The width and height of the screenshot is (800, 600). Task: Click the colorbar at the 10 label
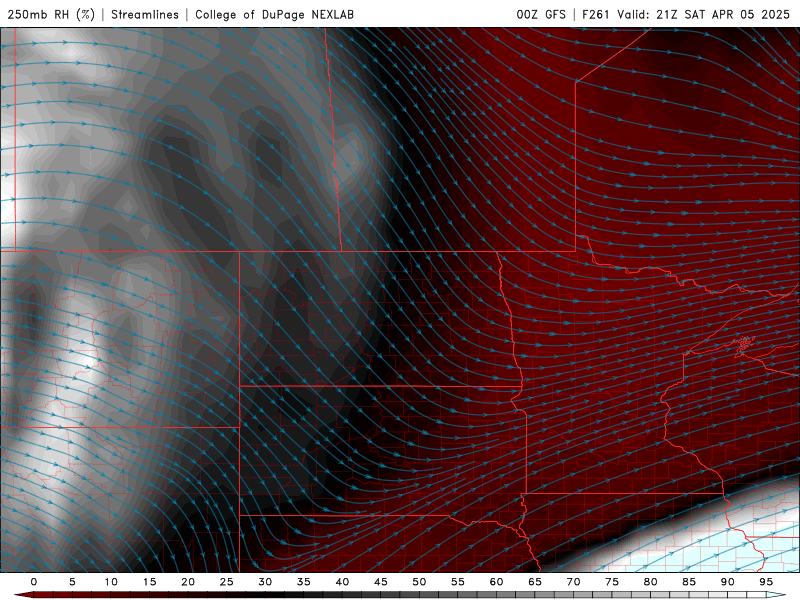111,582
